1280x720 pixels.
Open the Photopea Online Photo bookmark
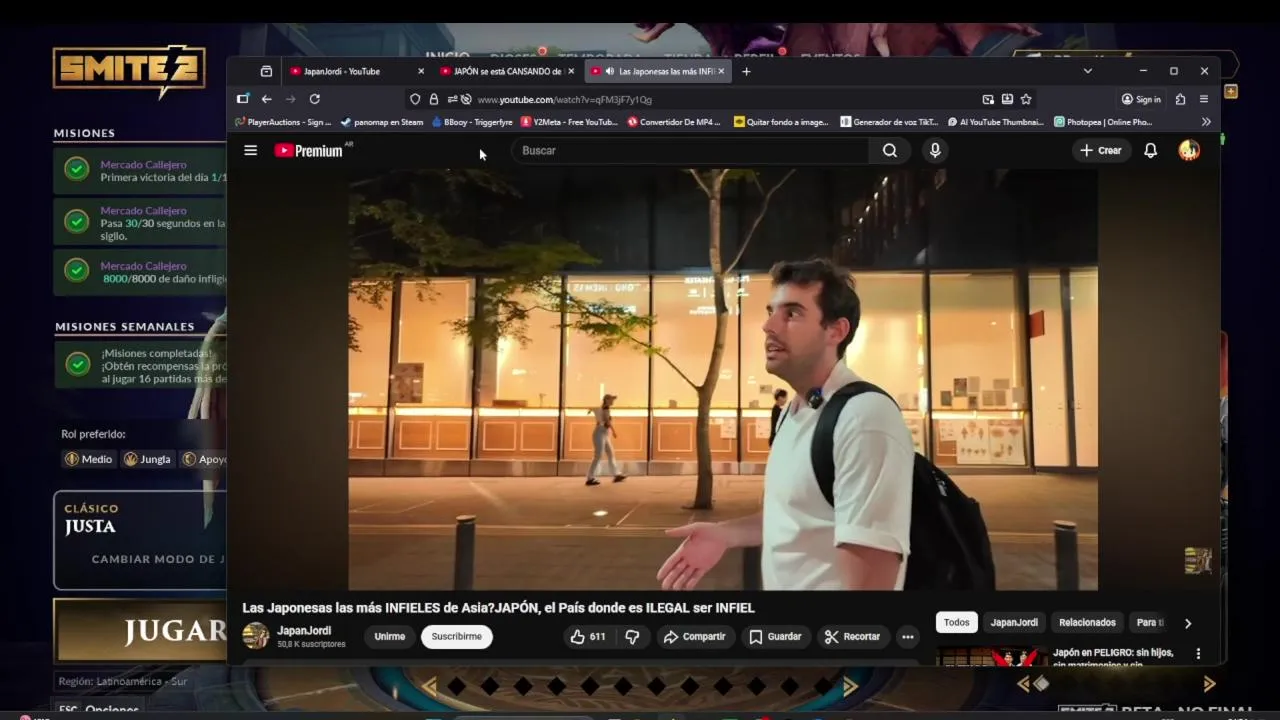pyautogui.click(x=1103, y=122)
